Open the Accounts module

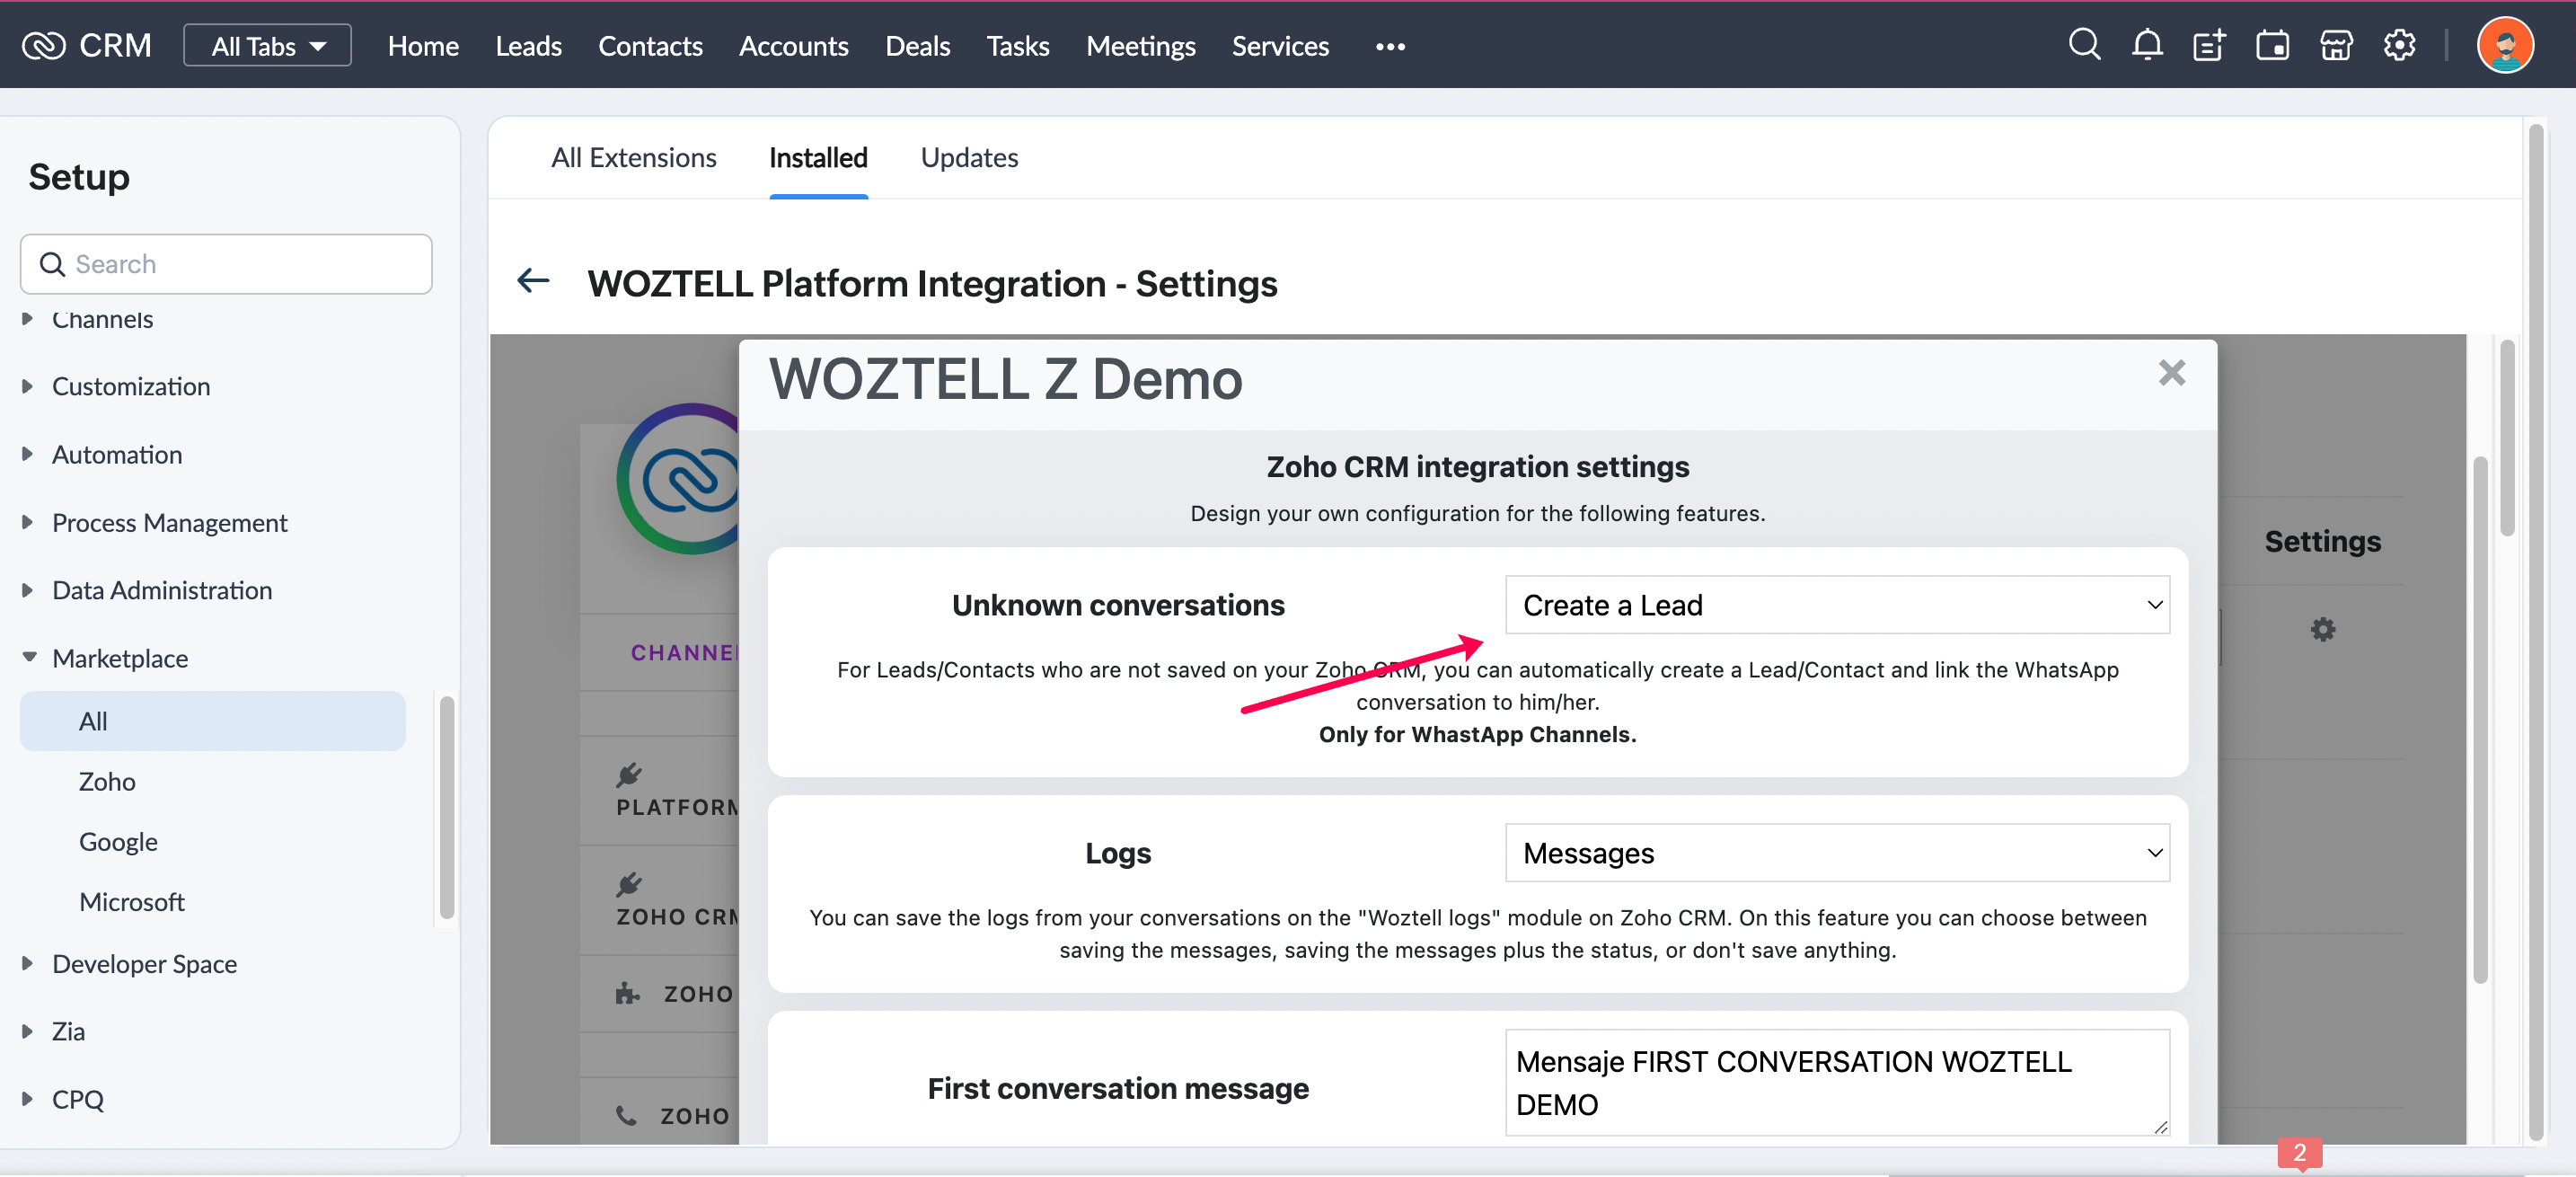[x=793, y=46]
